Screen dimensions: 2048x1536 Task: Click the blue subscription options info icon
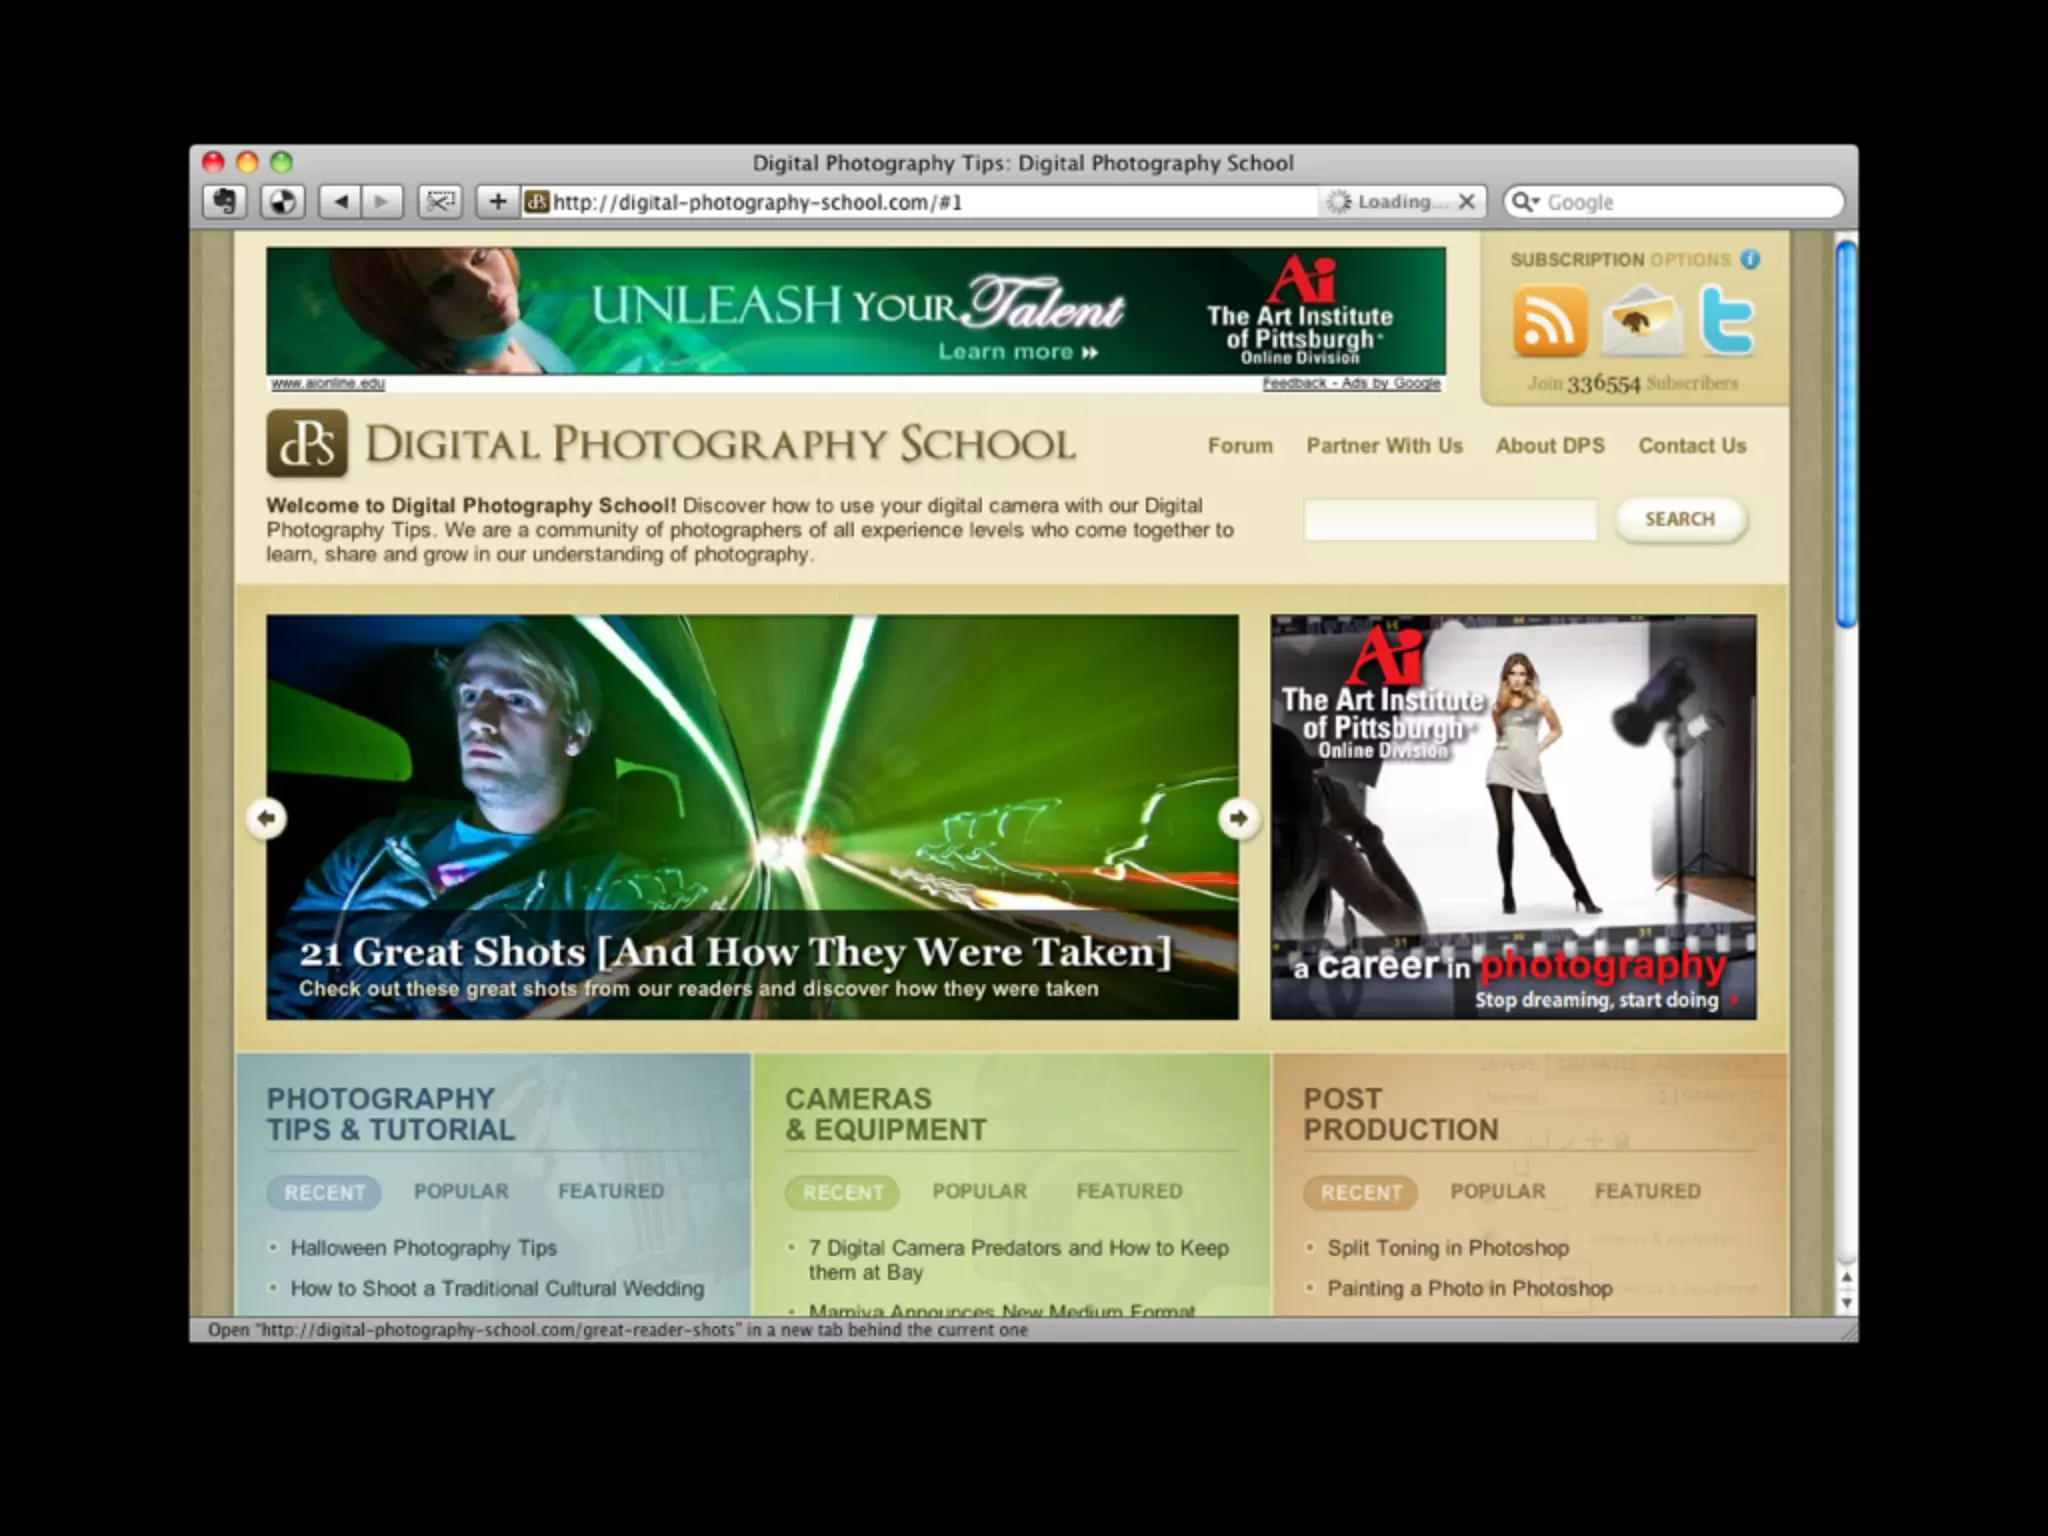1750,259
